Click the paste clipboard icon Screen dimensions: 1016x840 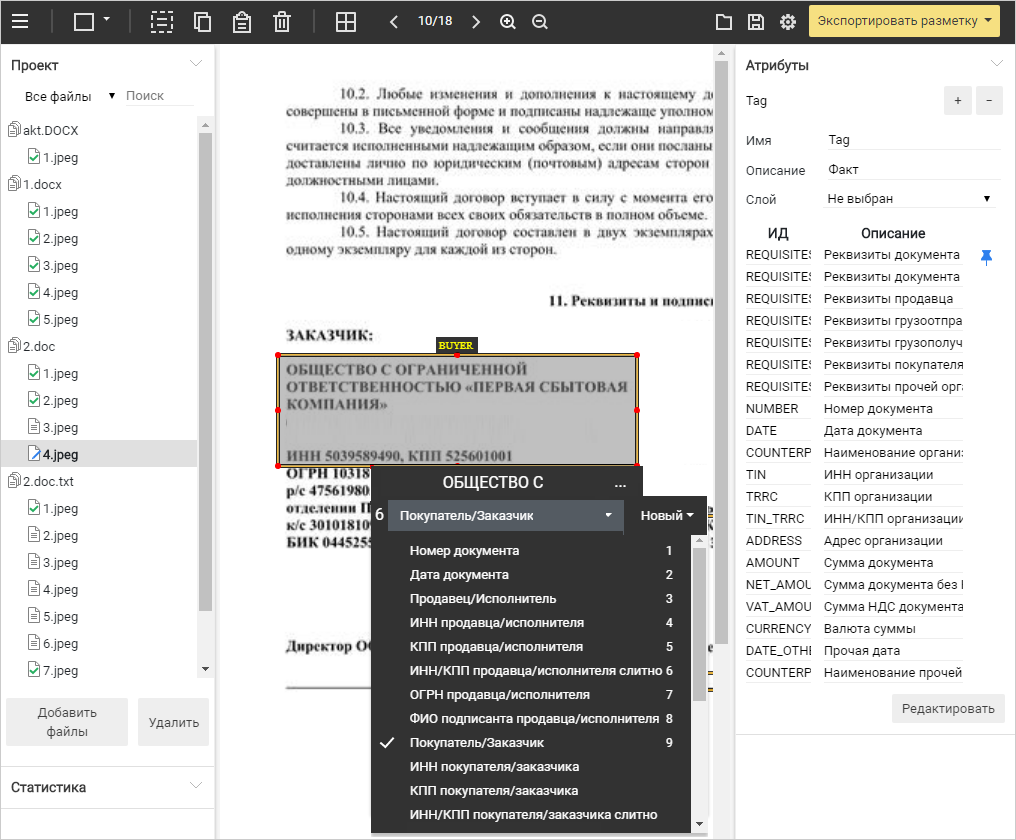click(x=241, y=21)
